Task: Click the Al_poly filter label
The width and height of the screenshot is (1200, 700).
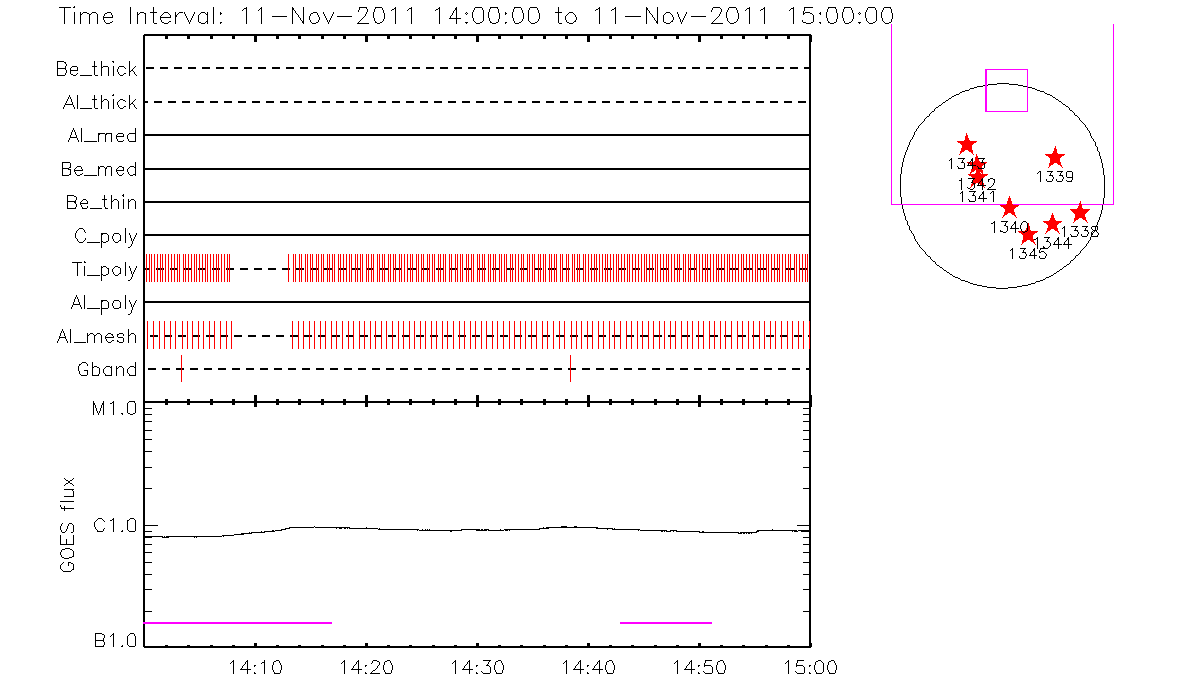Action: (x=104, y=303)
